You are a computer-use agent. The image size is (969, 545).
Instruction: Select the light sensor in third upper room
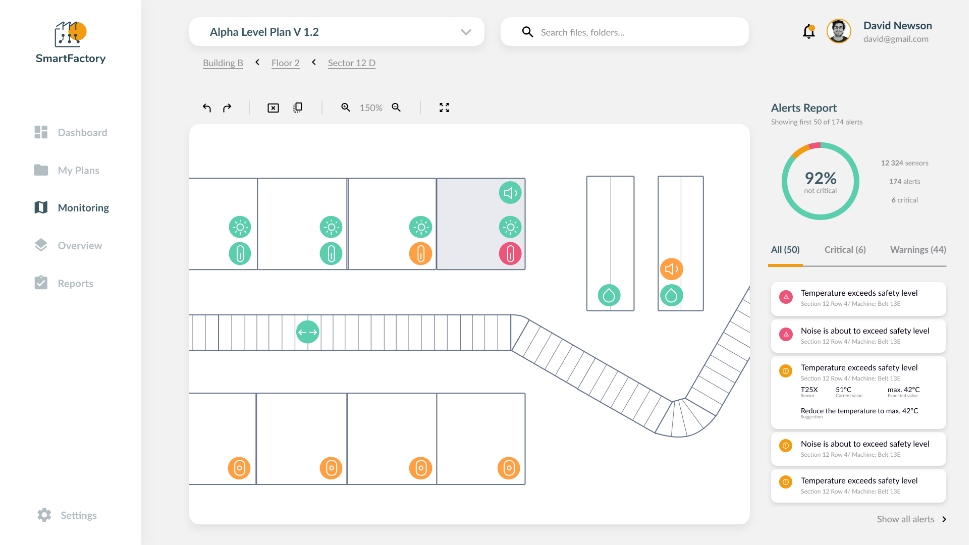point(421,227)
